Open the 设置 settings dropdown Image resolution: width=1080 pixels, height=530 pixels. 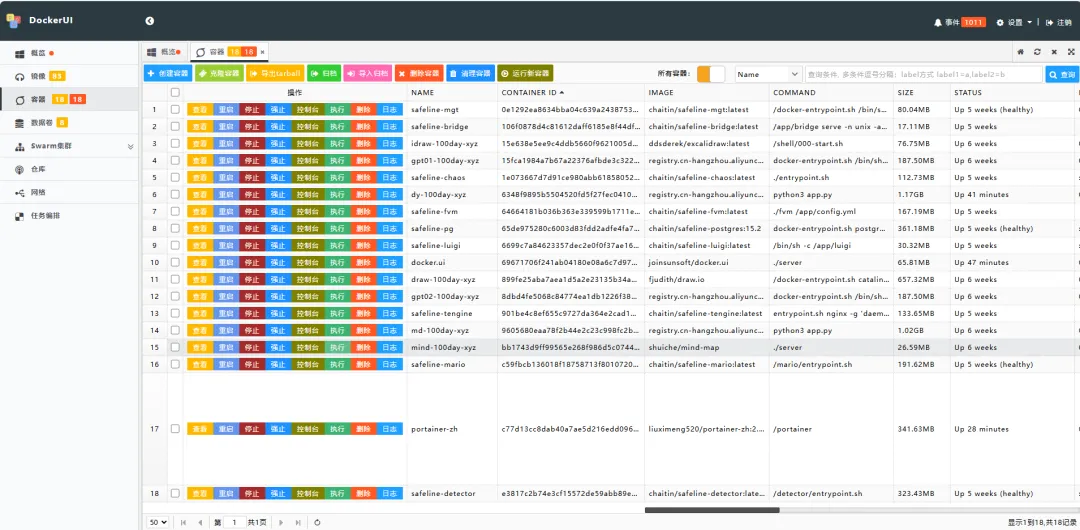point(1014,22)
